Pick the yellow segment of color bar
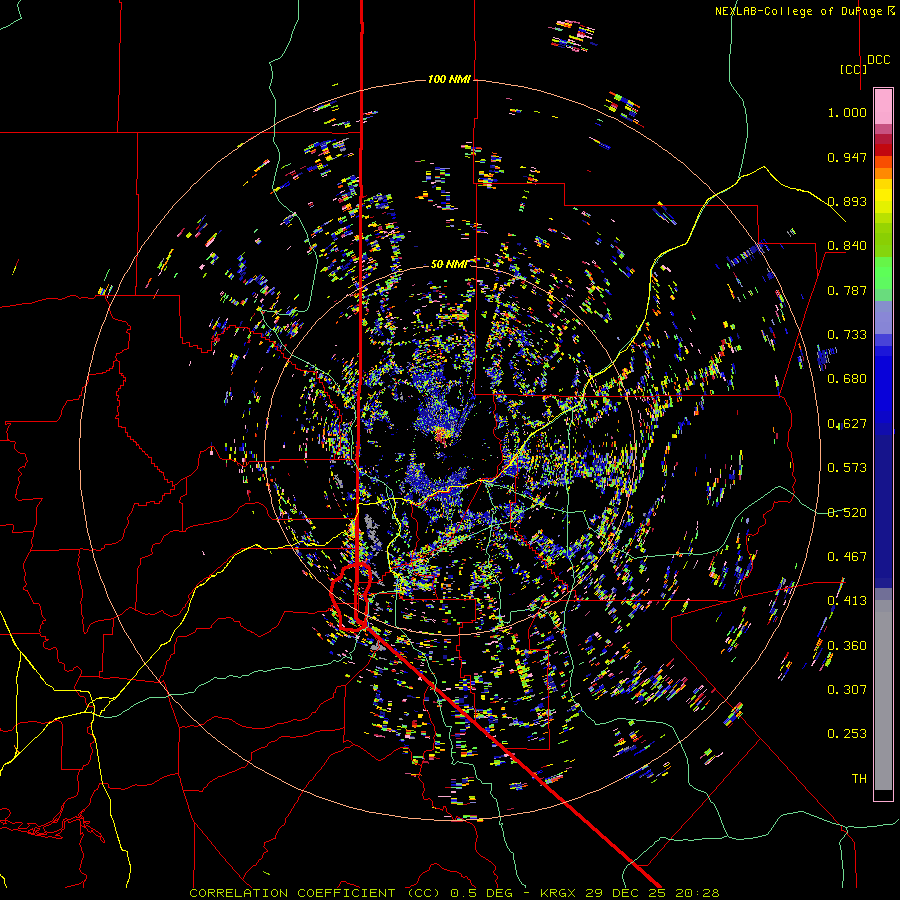 (x=883, y=196)
